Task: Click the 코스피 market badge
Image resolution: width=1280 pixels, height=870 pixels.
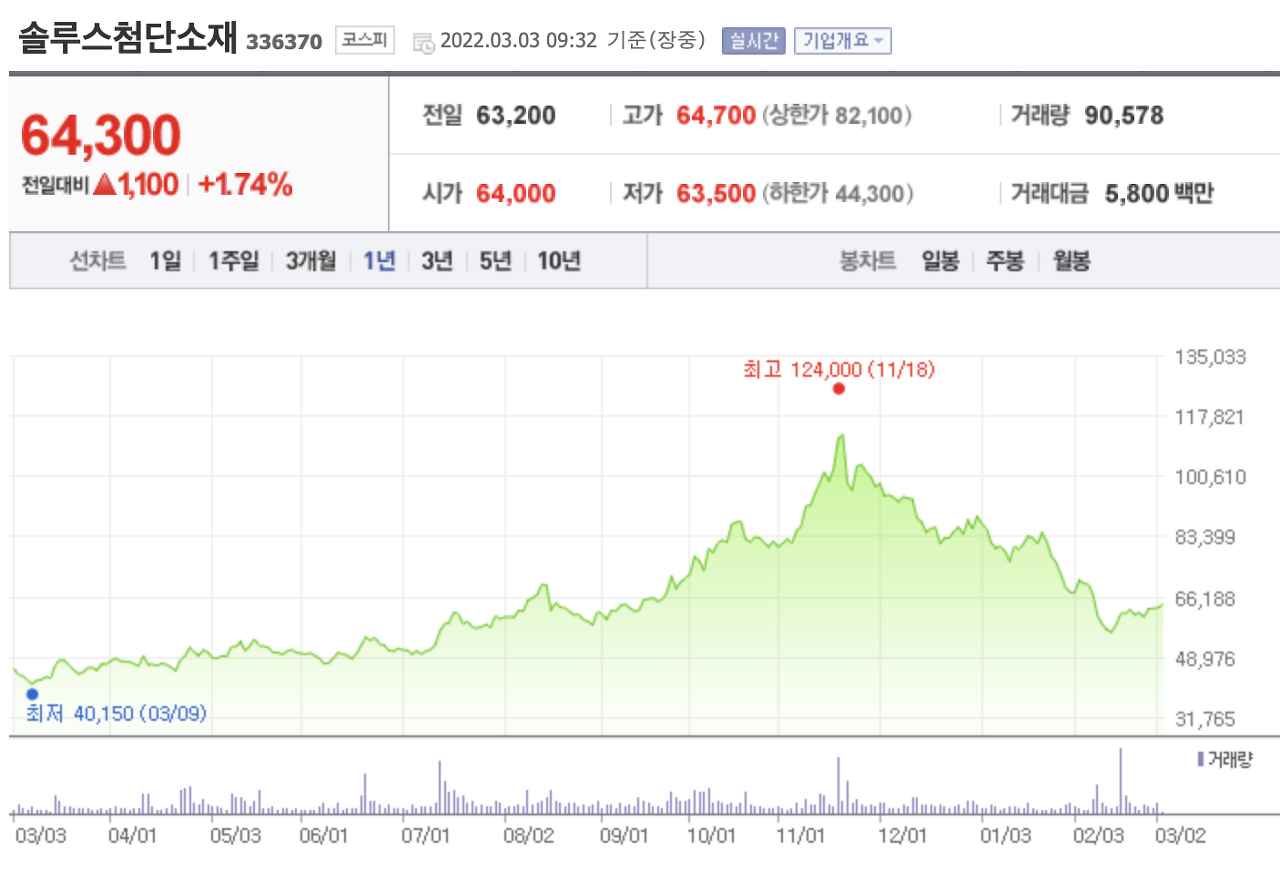Action: (365, 41)
